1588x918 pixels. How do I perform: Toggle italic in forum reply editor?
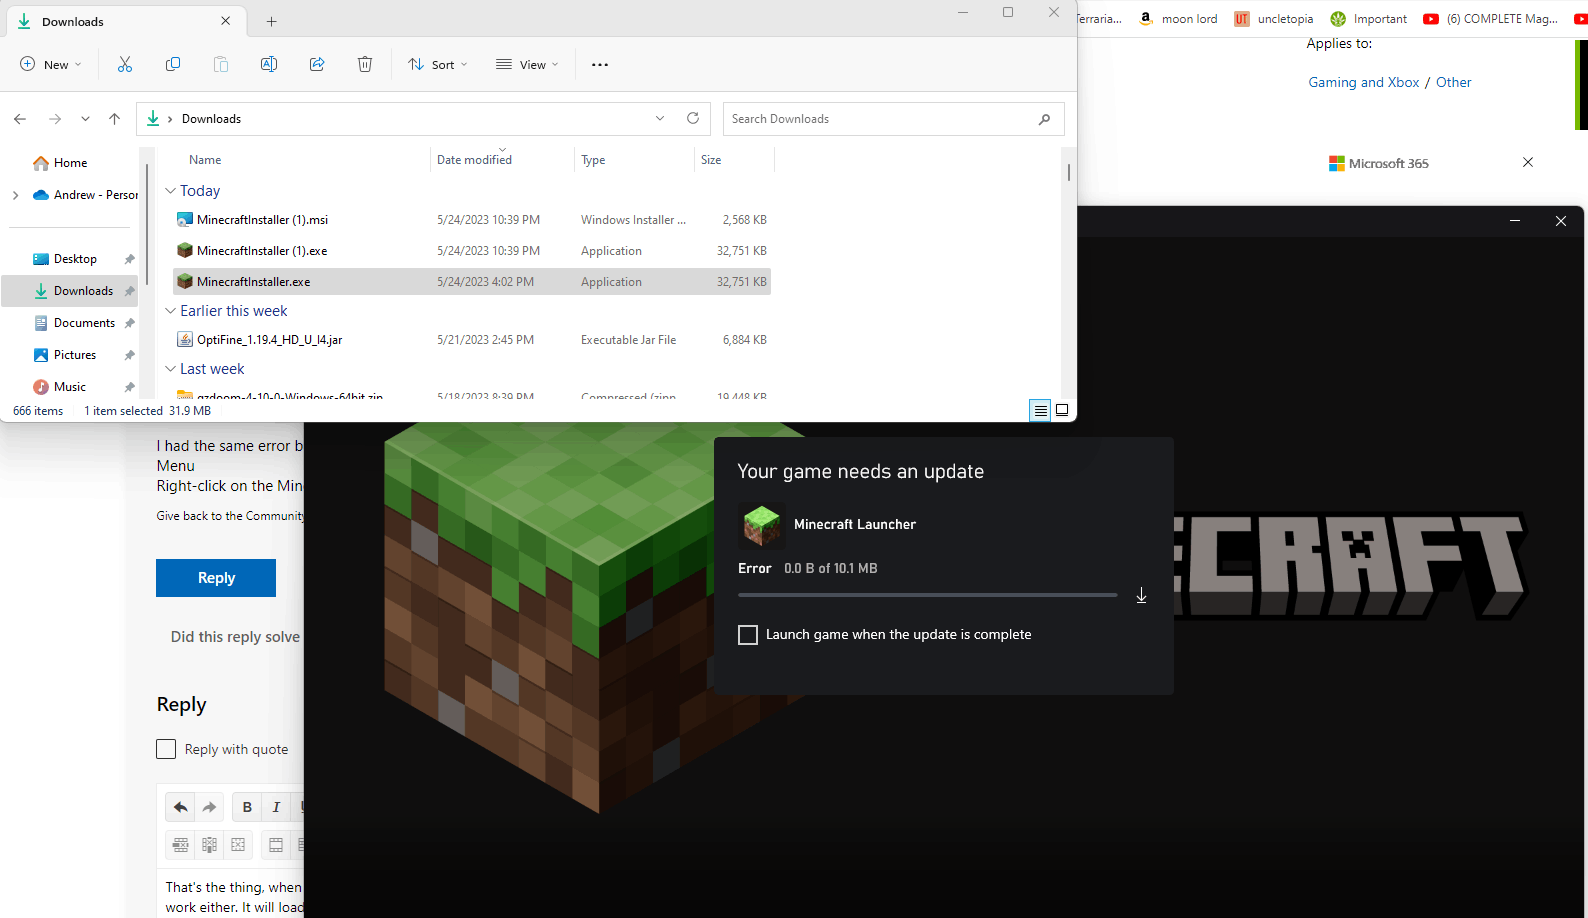pyautogui.click(x=276, y=807)
